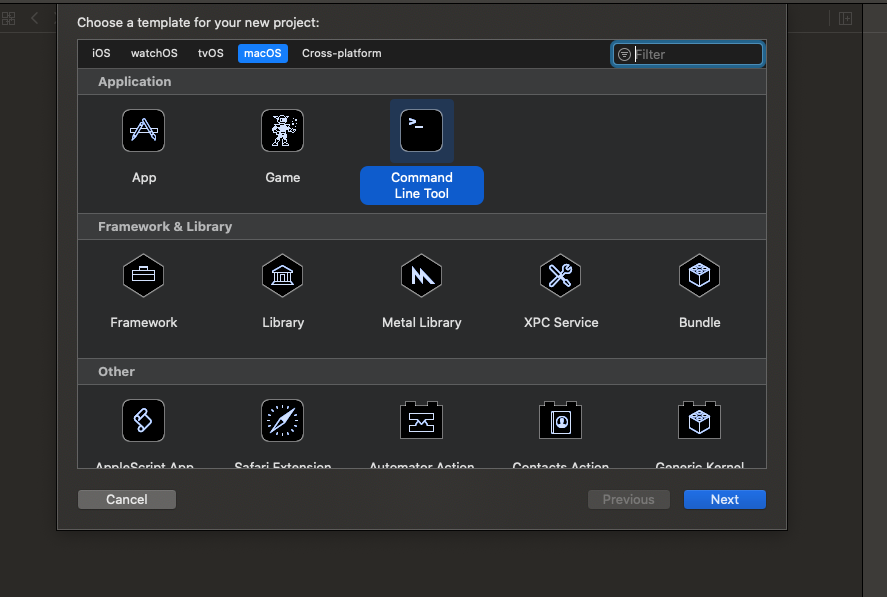The width and height of the screenshot is (887, 597).
Task: Click the Library label text
Action: [x=283, y=323]
